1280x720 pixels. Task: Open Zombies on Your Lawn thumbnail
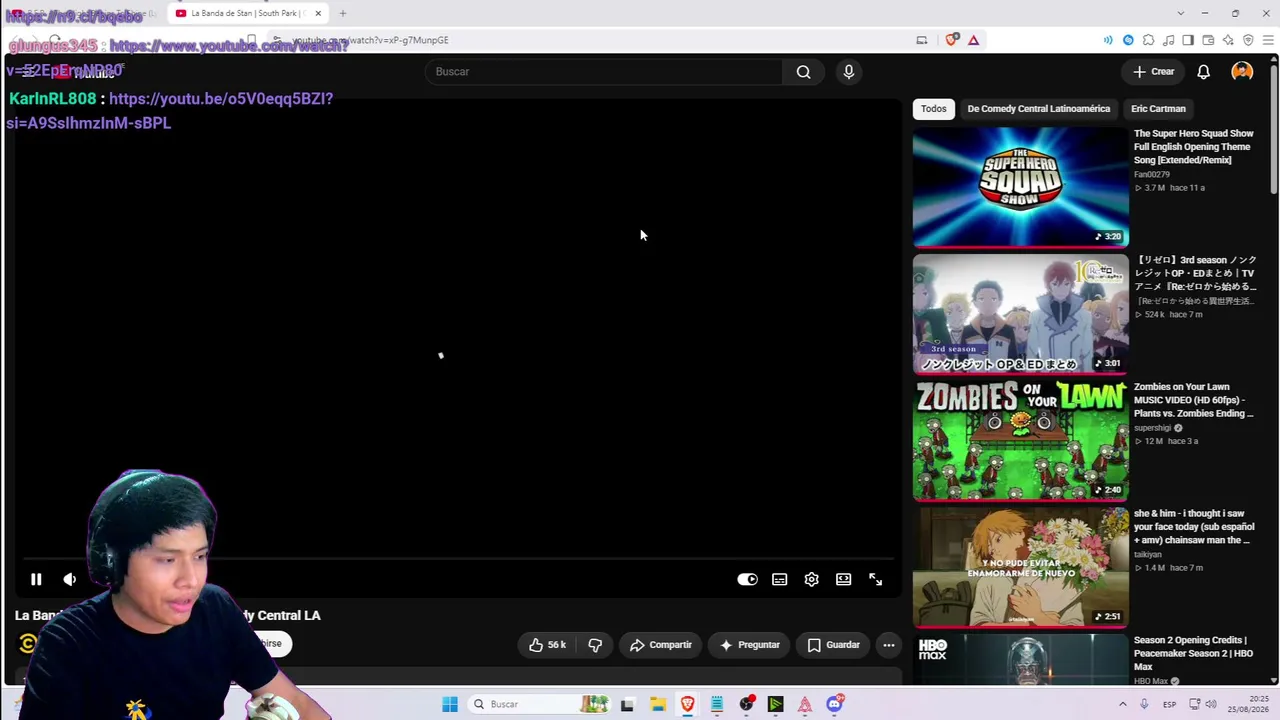click(1021, 440)
